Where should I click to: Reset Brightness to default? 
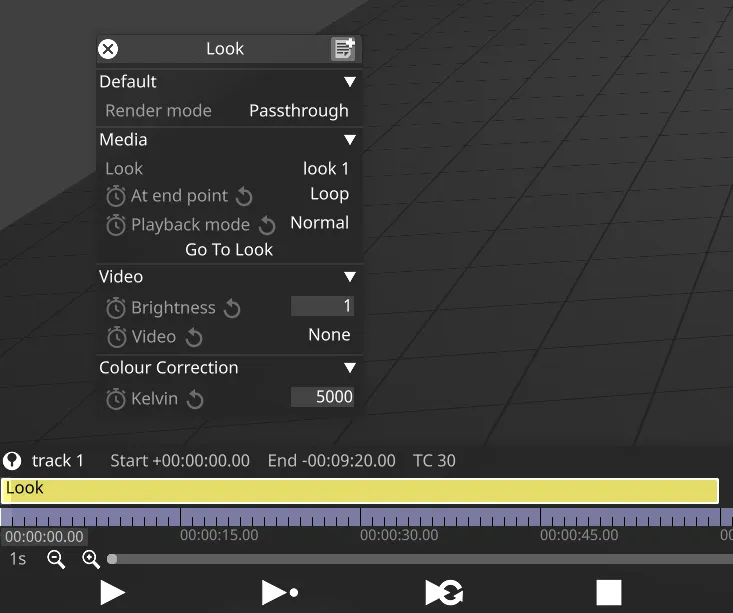pyautogui.click(x=232, y=308)
